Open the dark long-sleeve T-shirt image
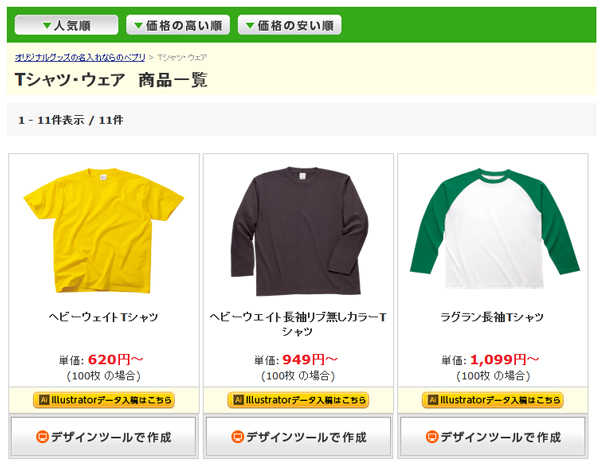Image resolution: width=600 pixels, height=469 pixels. click(x=298, y=231)
